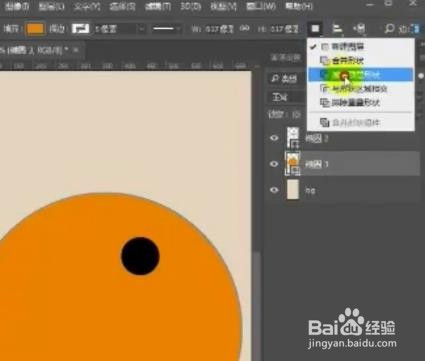425x361 pixels.
Task: Open the Window (W) menu
Action: pyautogui.click(x=261, y=6)
